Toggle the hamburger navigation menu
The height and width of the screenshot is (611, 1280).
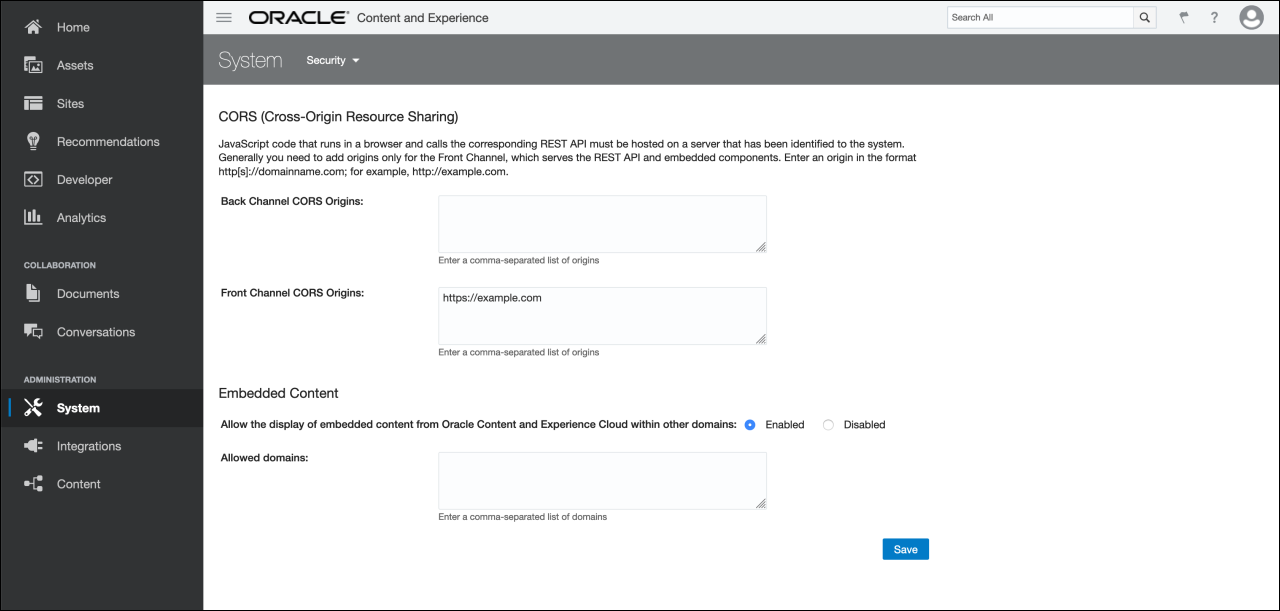click(x=224, y=17)
